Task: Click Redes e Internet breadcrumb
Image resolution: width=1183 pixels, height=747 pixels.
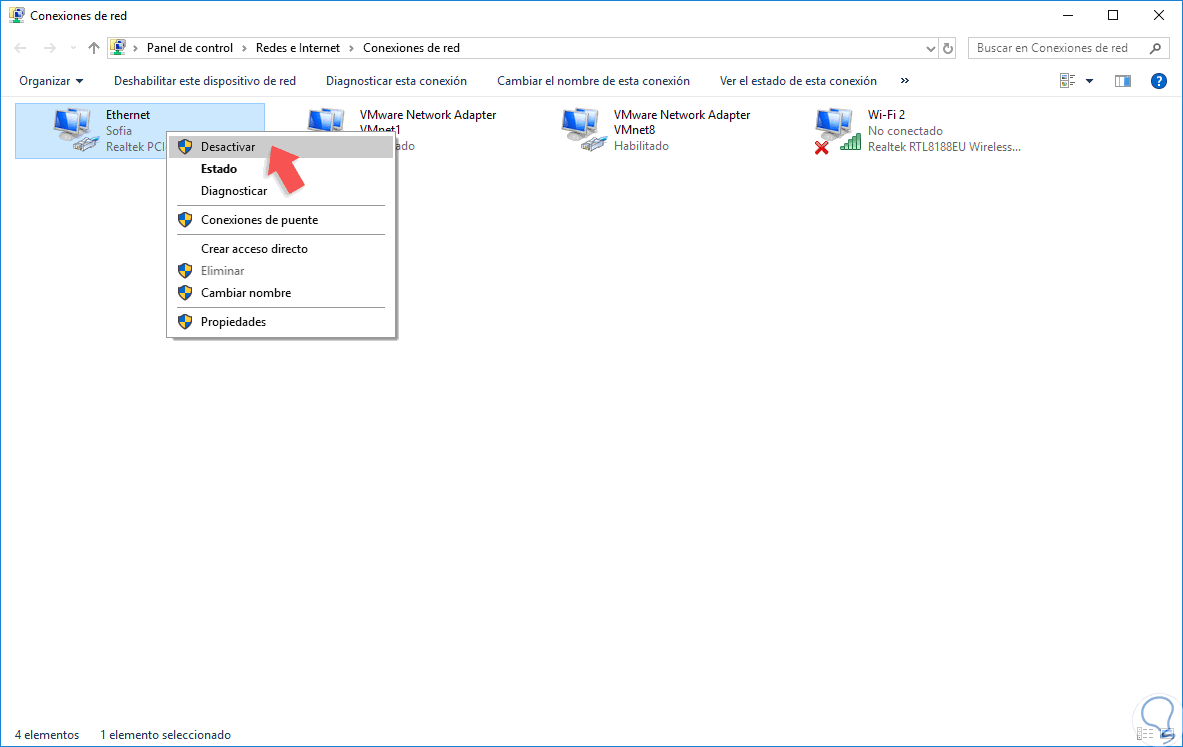Action: point(298,48)
